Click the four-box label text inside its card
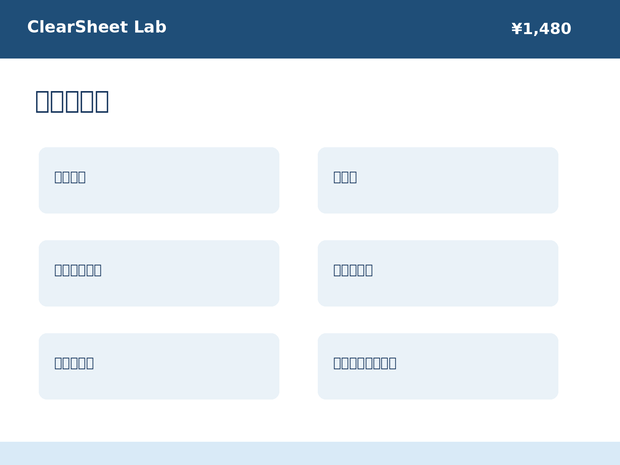 [70, 177]
